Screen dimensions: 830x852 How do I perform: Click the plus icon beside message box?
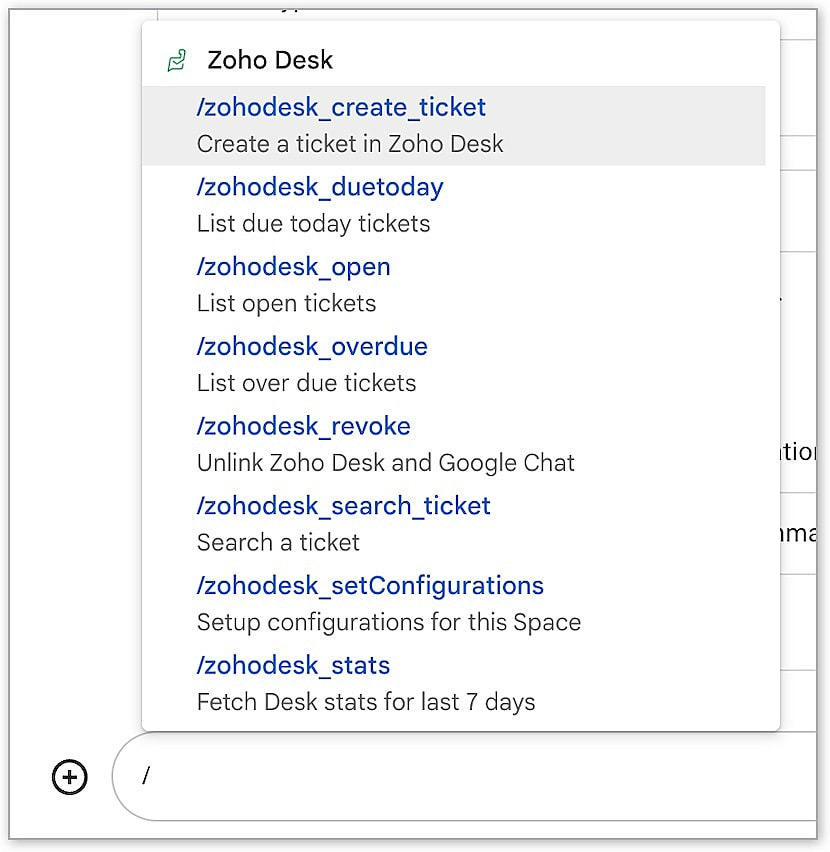click(x=70, y=777)
